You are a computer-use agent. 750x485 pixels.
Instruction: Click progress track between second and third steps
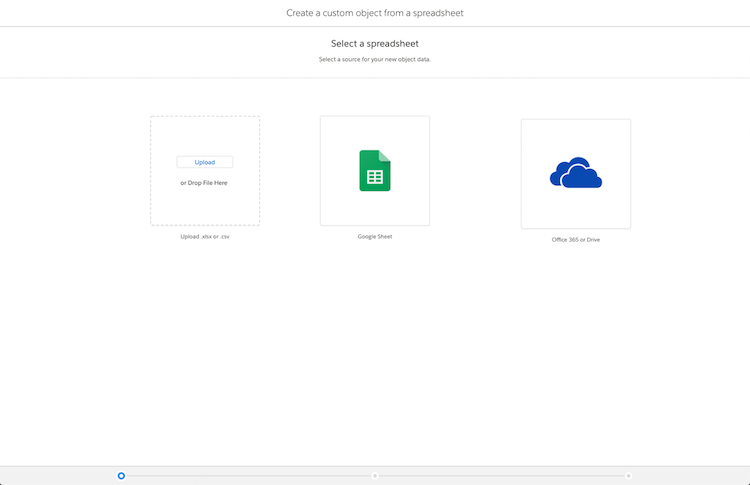500,476
